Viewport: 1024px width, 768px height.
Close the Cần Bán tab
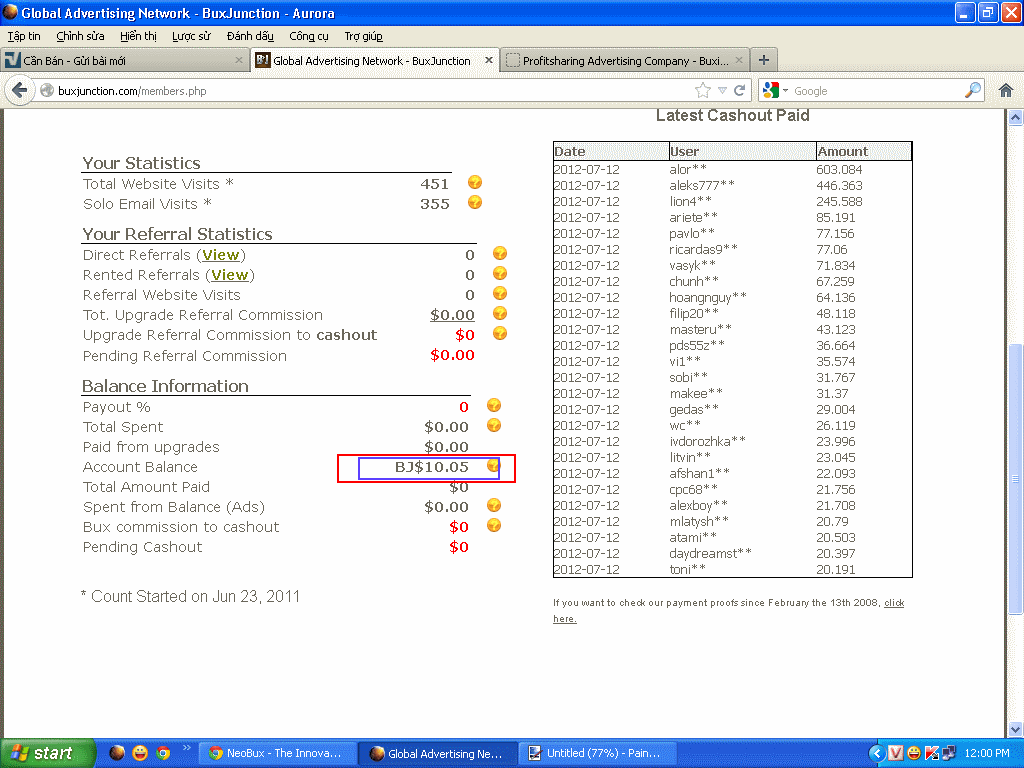[x=238, y=60]
